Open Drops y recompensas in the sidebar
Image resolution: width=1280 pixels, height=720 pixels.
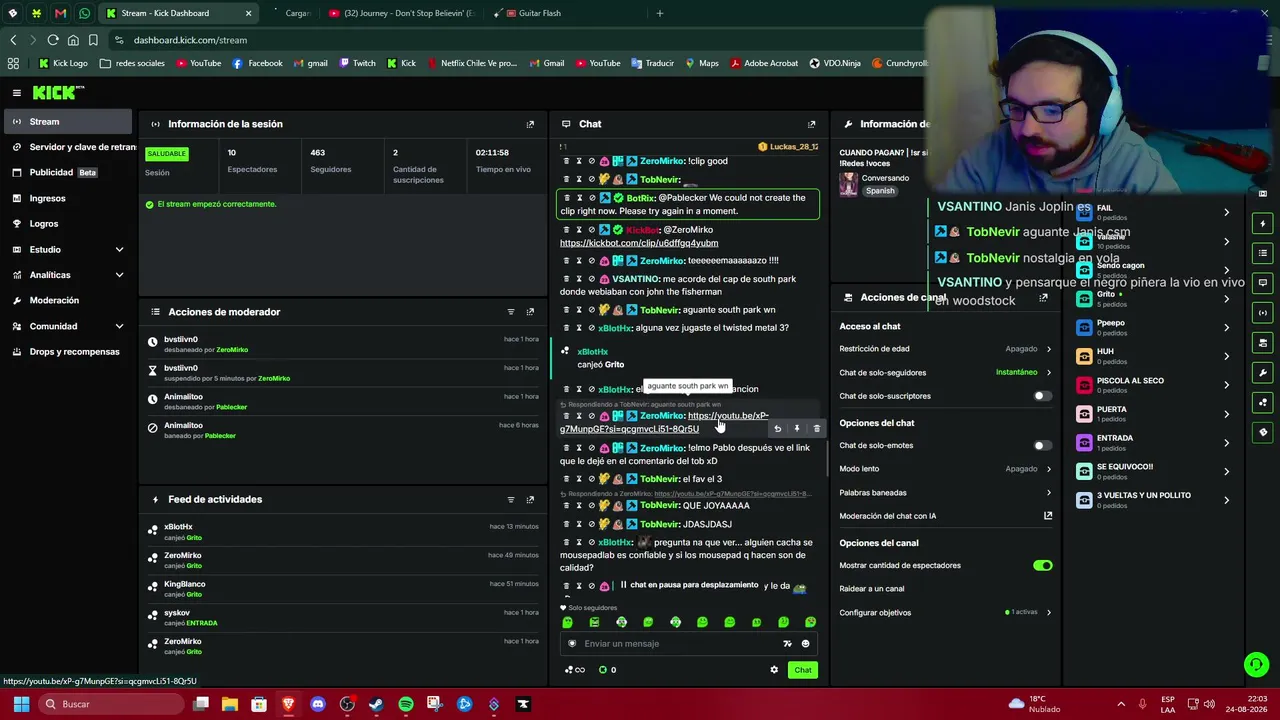(x=68, y=352)
